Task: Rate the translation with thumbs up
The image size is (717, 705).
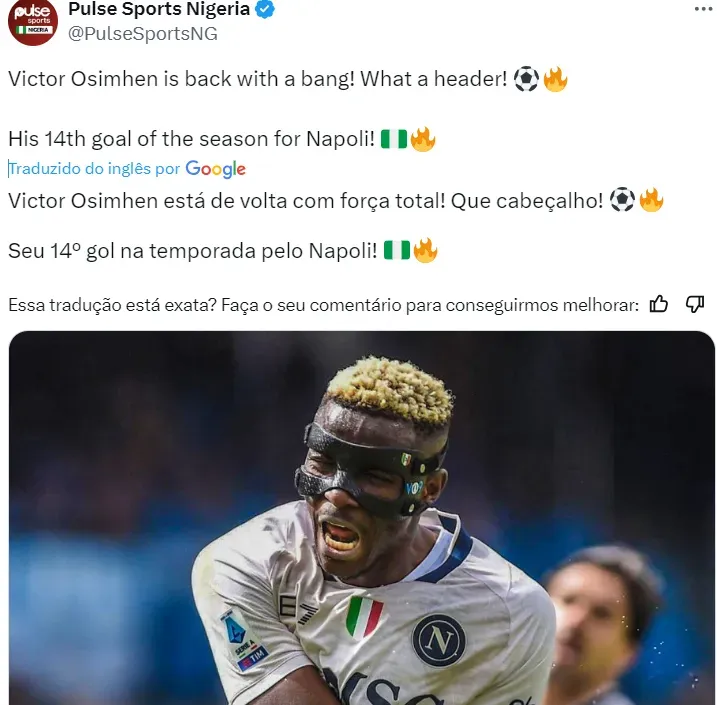Action: tap(658, 304)
